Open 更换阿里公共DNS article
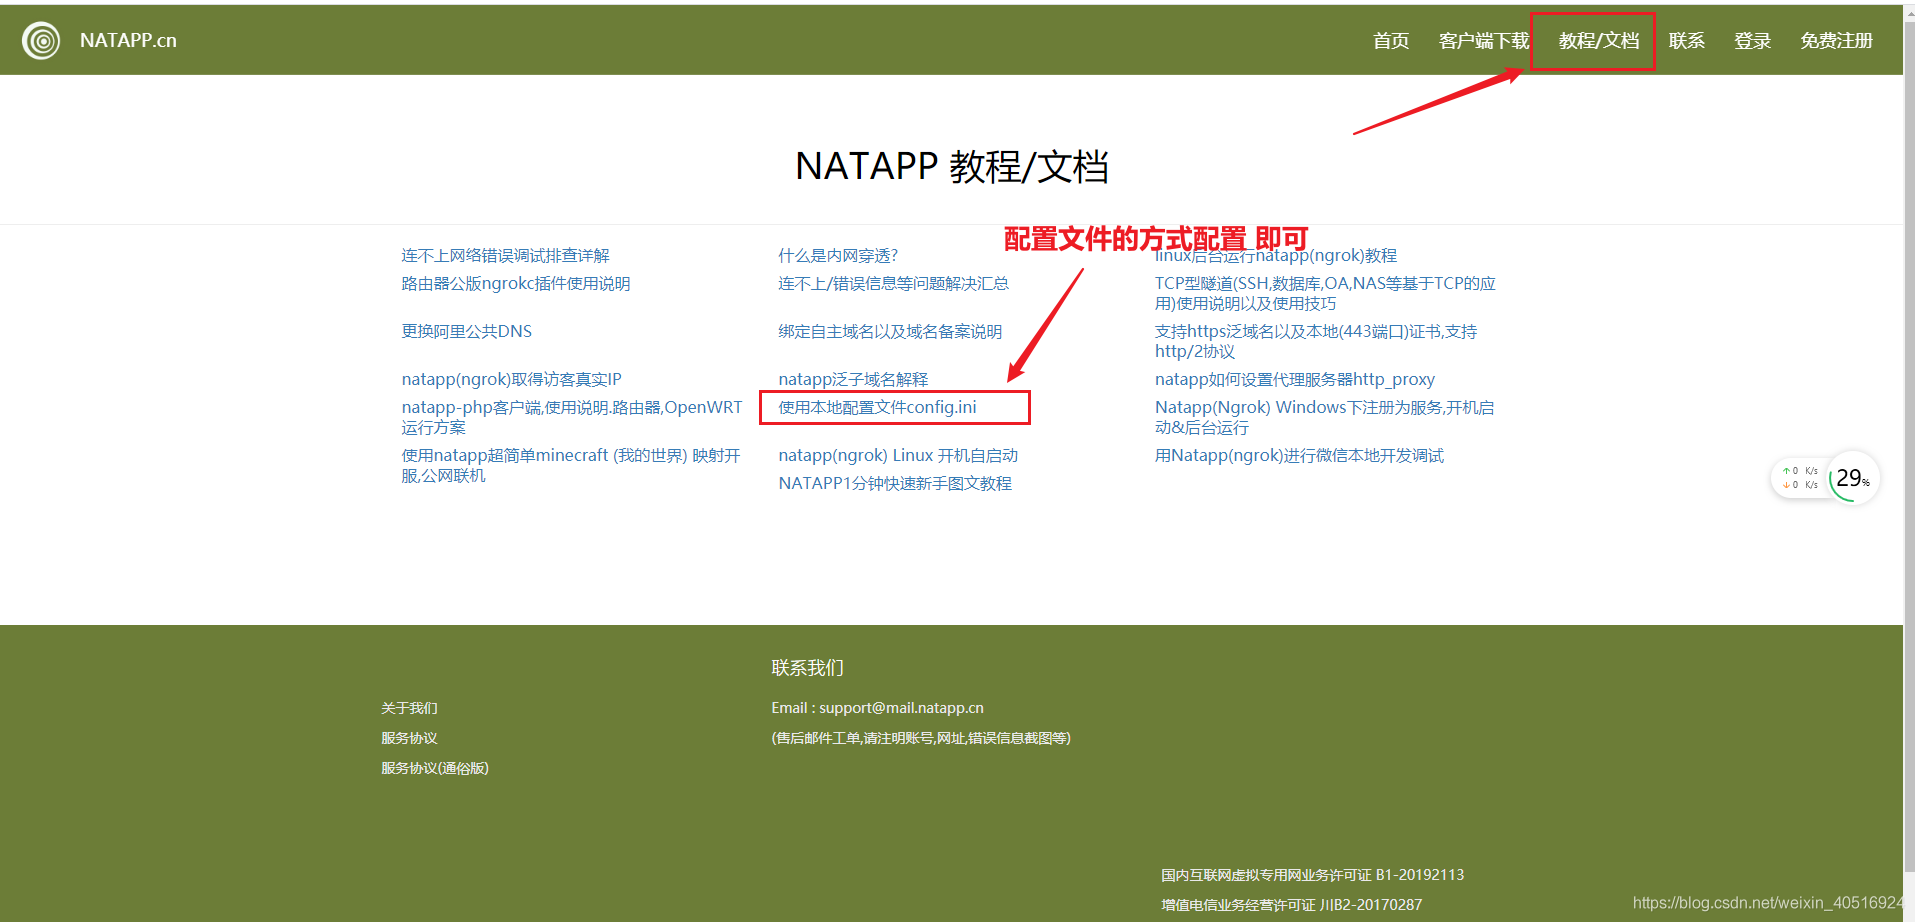This screenshot has width=1915, height=922. [x=467, y=332]
